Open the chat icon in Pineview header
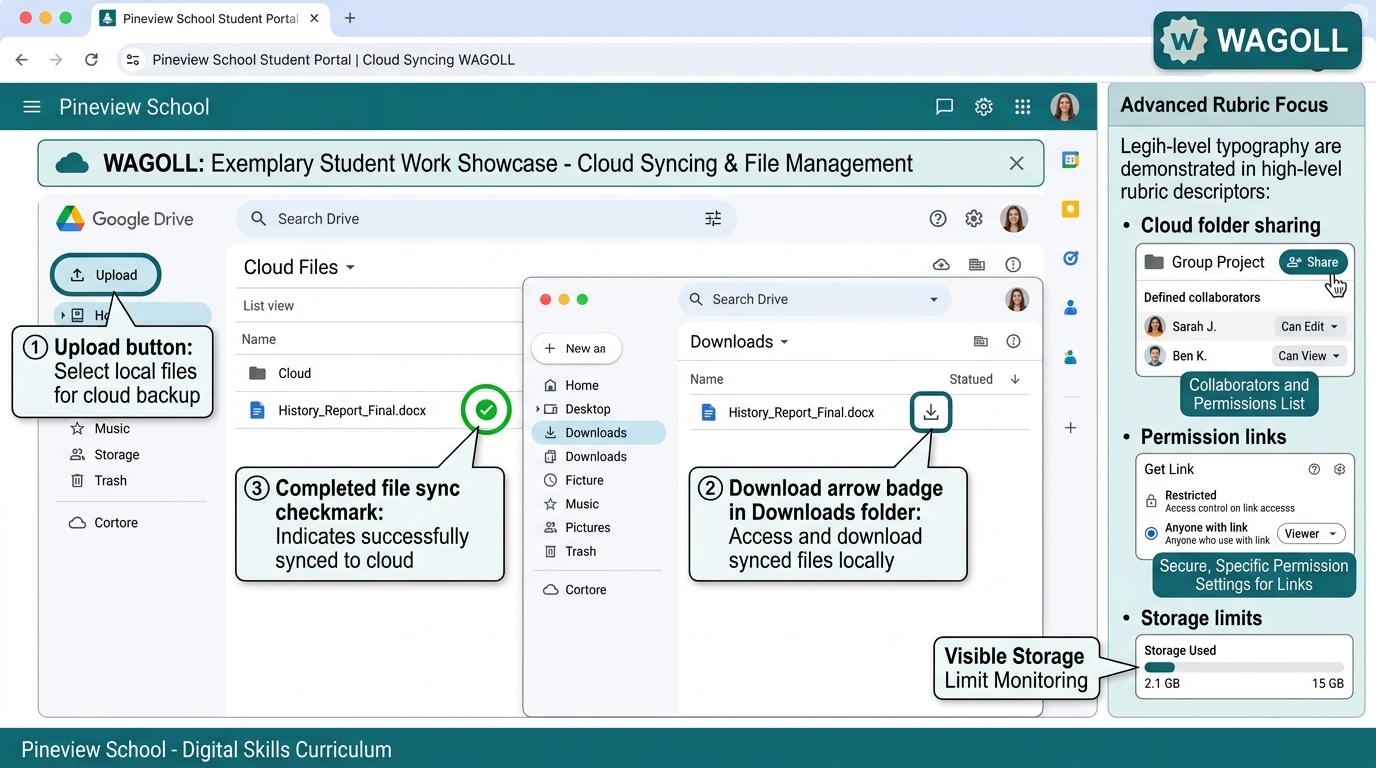Image resolution: width=1376 pixels, height=768 pixels. pos(944,107)
